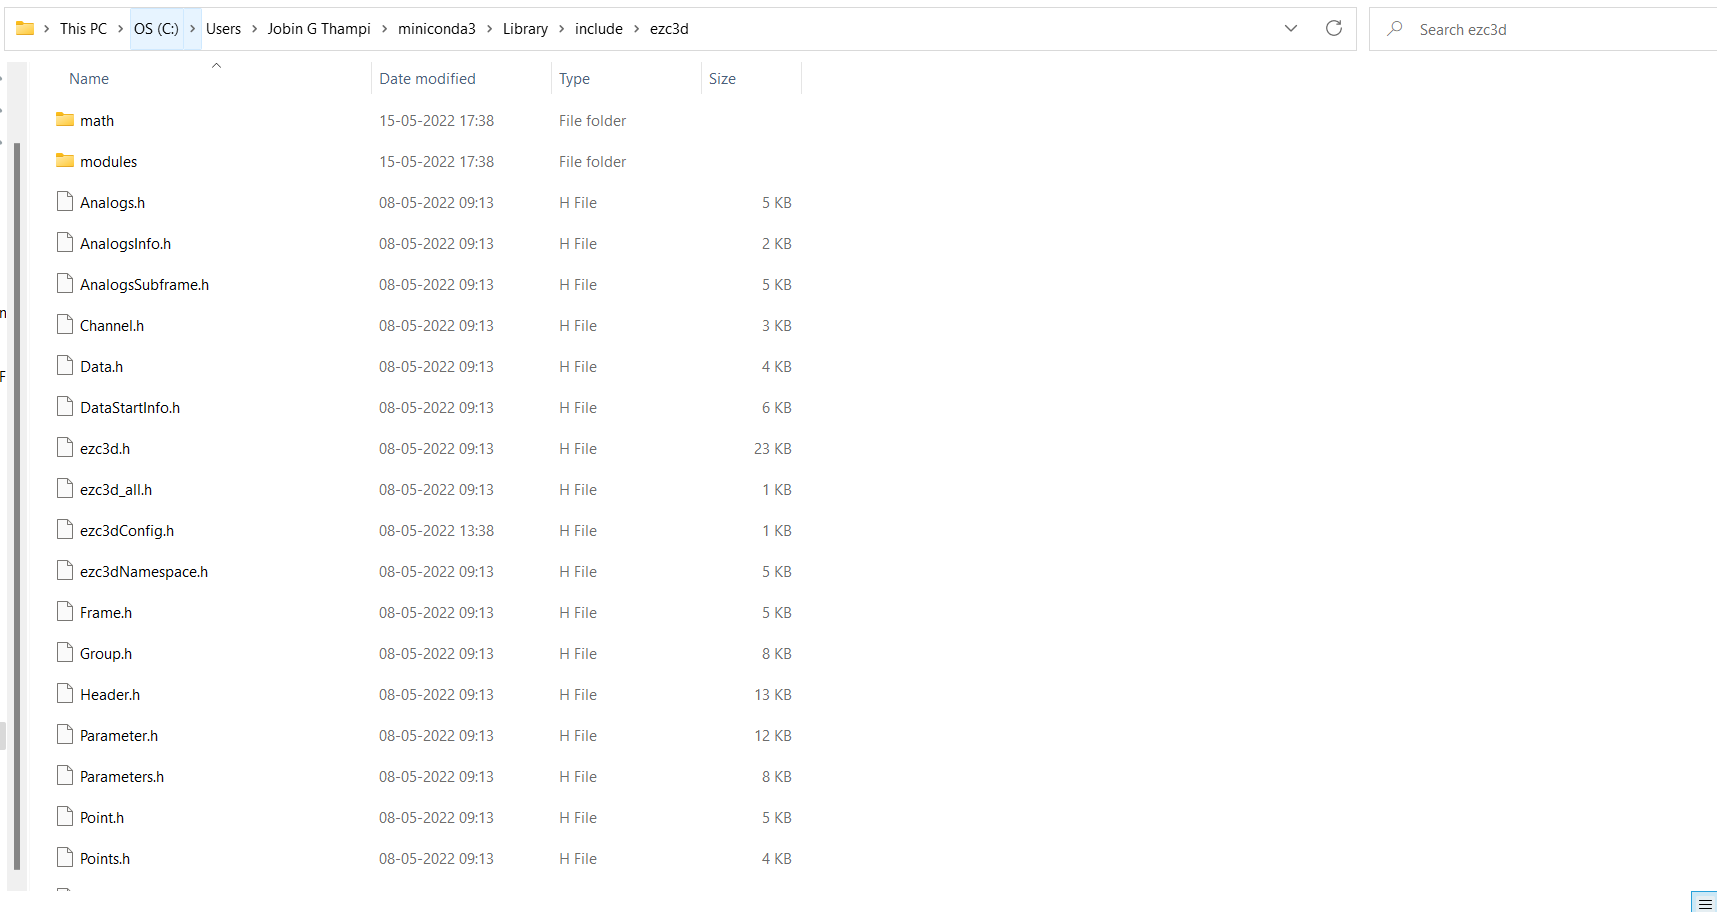Switch to details layout using bottom-right toggle
This screenshot has width=1717, height=912.
coord(1703,901)
